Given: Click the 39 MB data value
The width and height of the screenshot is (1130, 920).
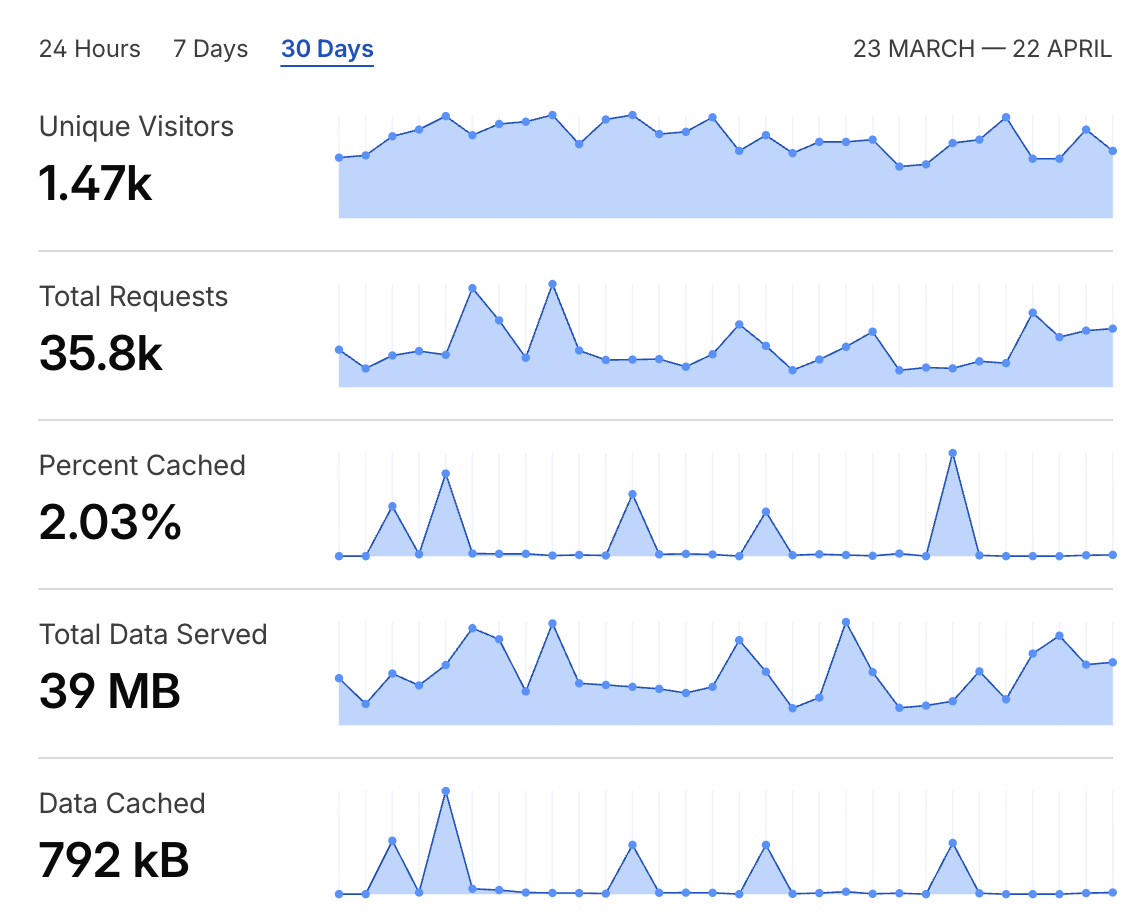Looking at the screenshot, I should coord(110,692).
